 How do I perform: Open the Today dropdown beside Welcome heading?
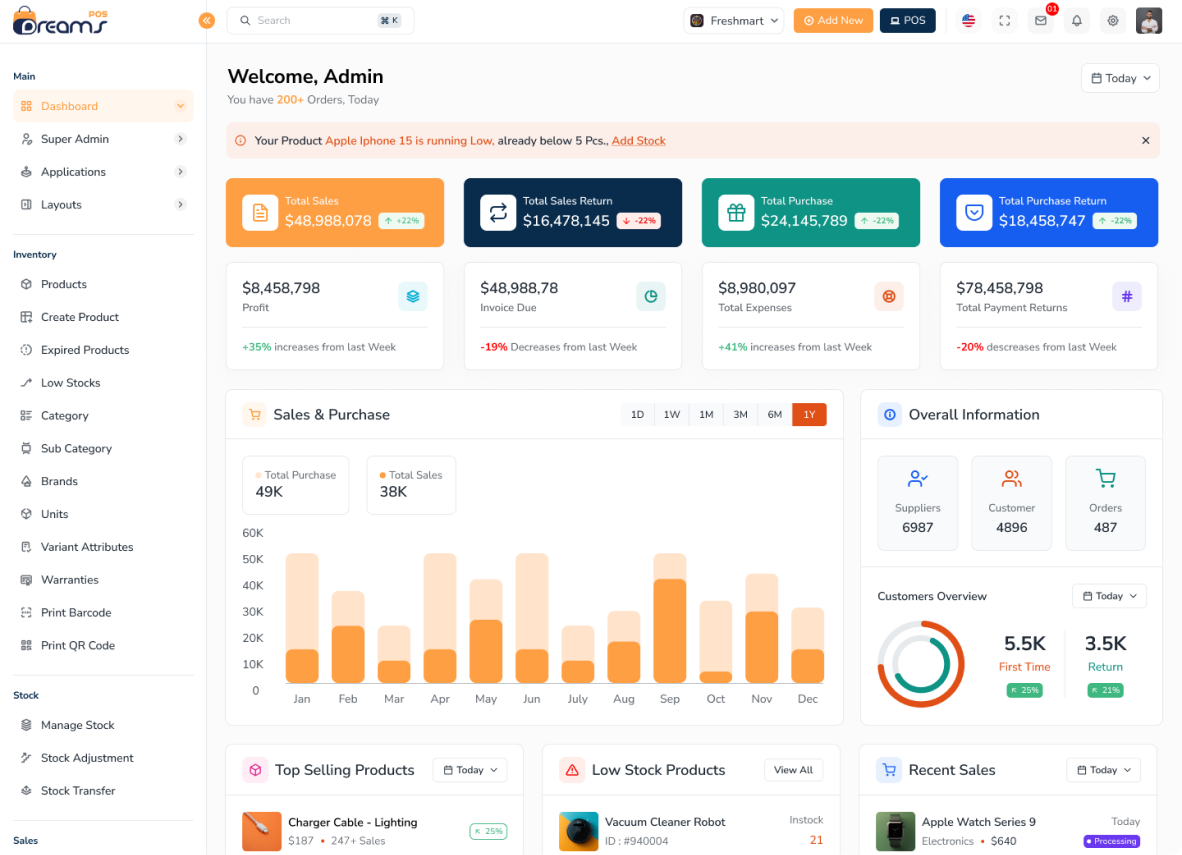tap(1121, 78)
